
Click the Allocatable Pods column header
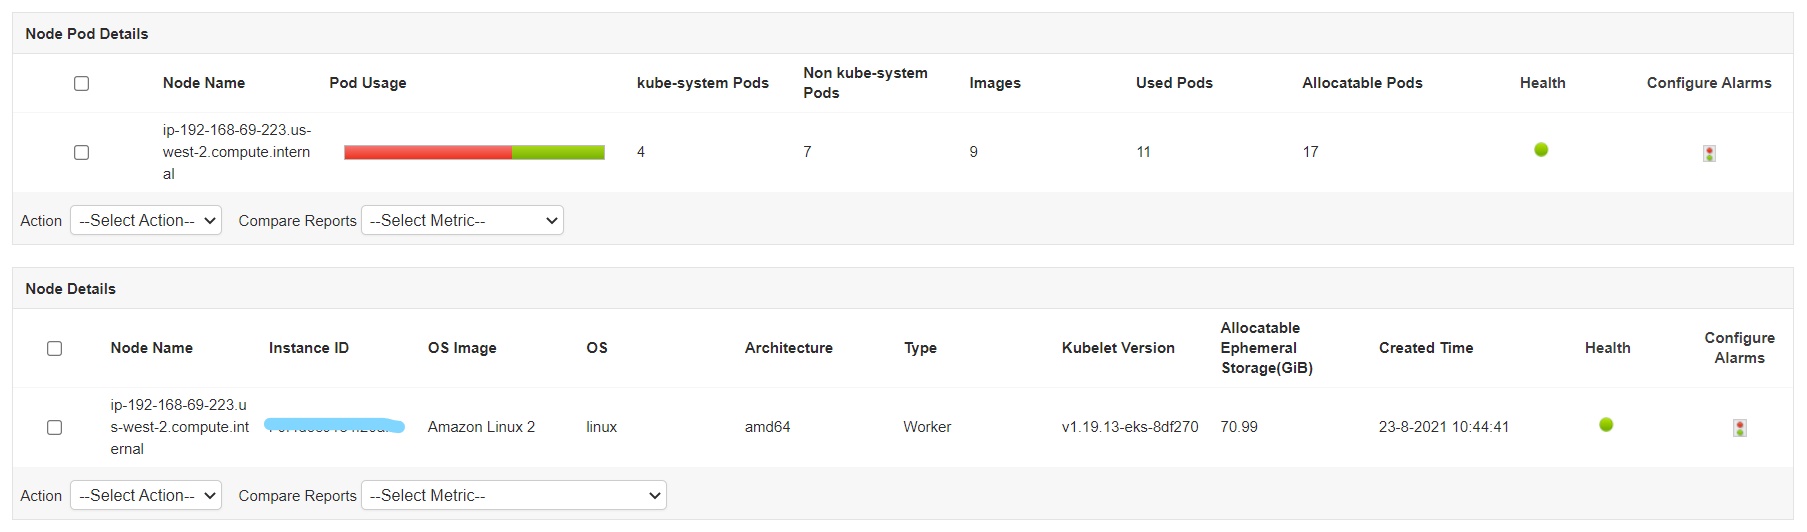[1361, 83]
